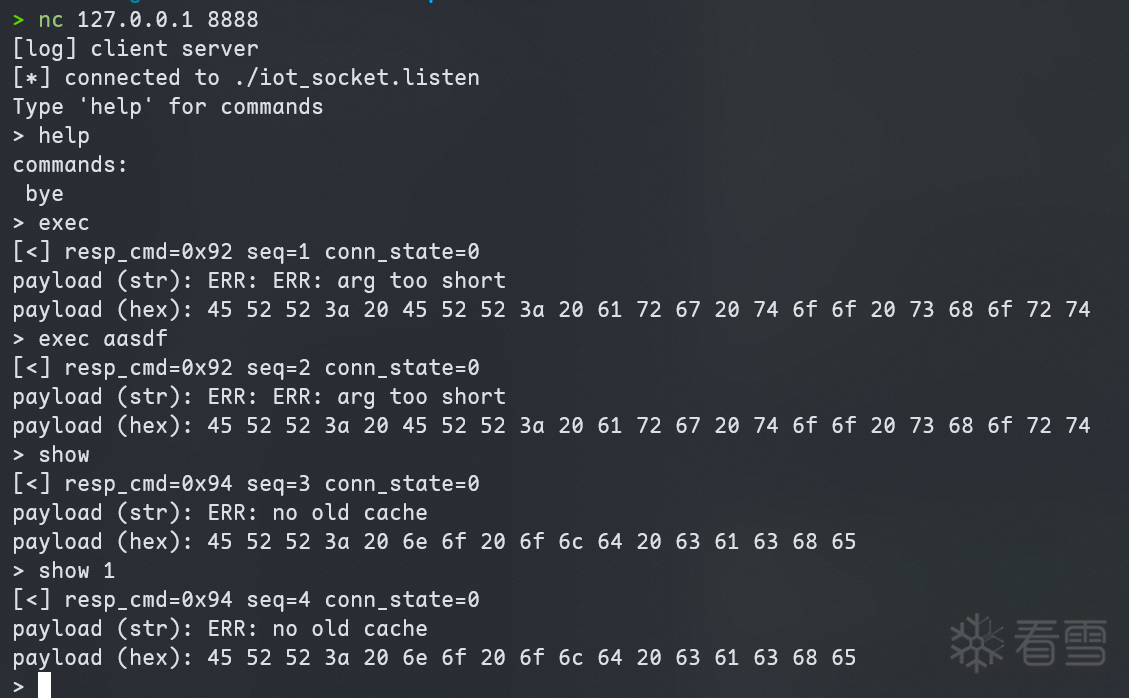
Task: Click the response line with seq=4
Action: (x=246, y=600)
